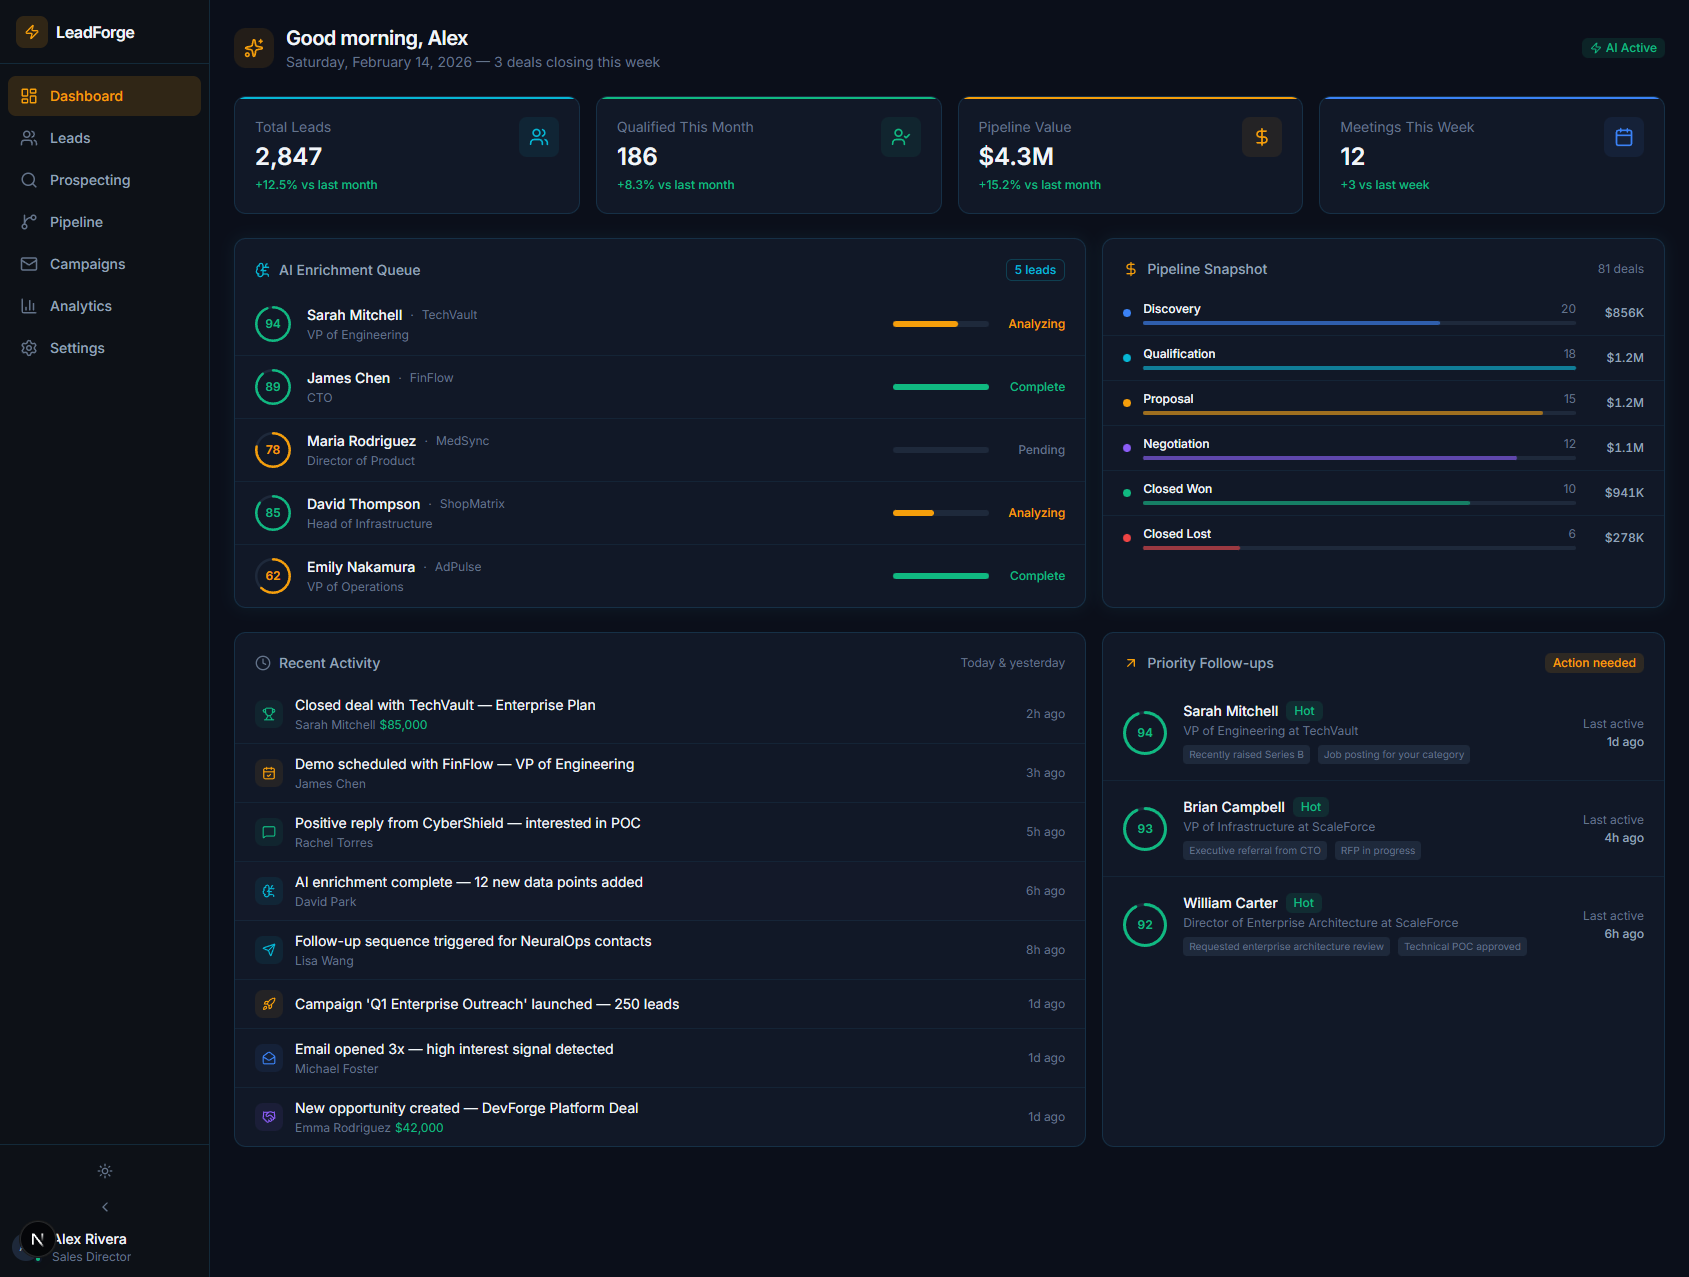This screenshot has height=1277, width=1689.
Task: Click the Pipeline funnel icon in sidebar
Action: (x=30, y=222)
